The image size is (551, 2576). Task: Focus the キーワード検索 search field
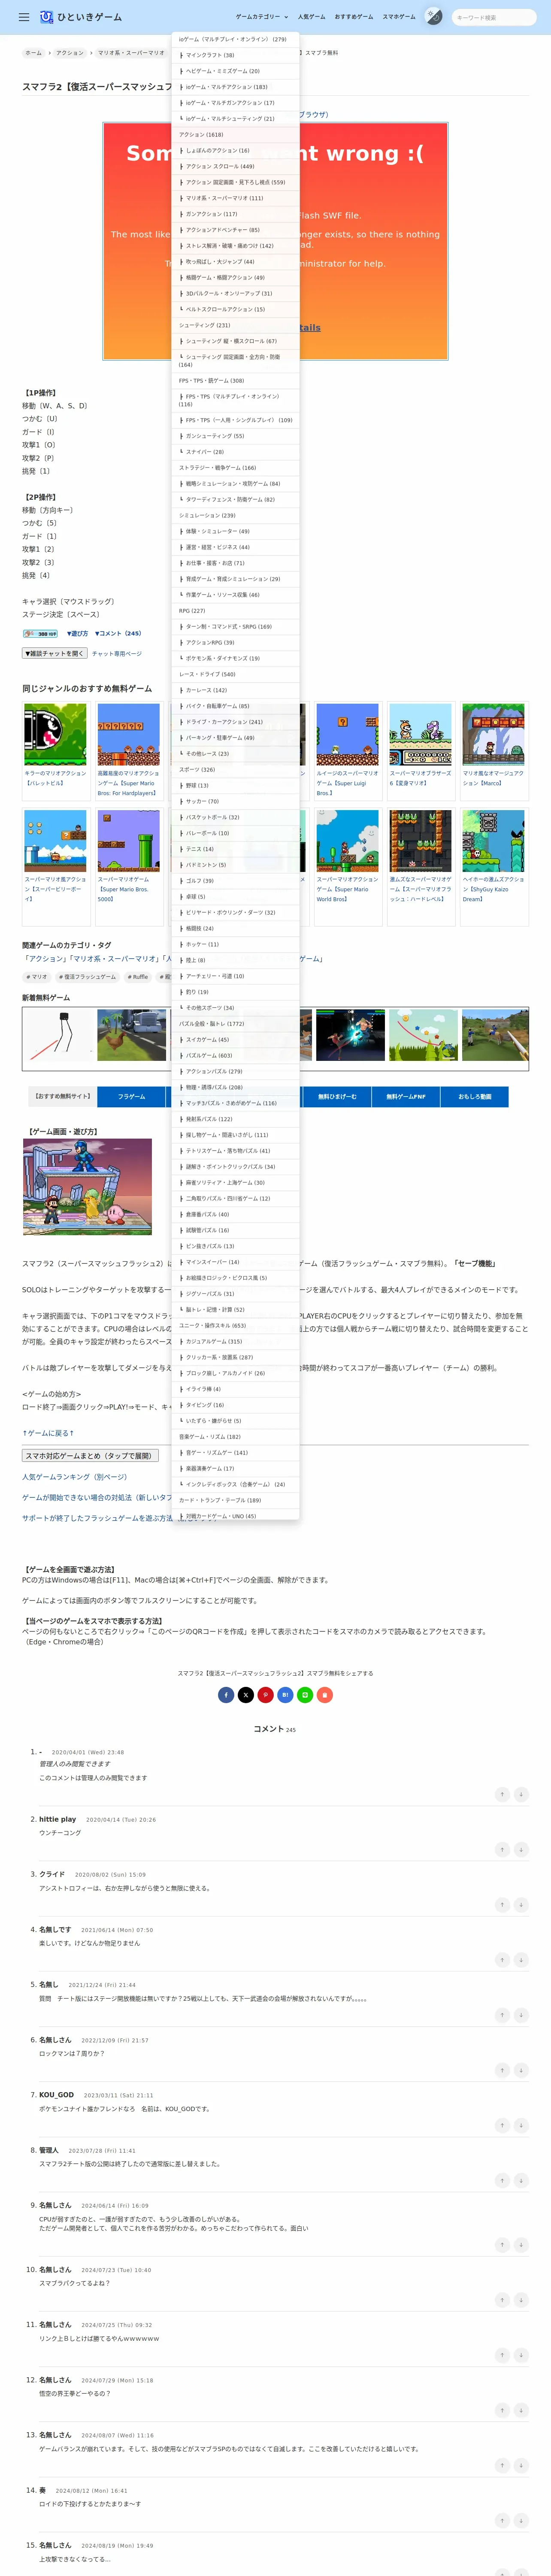[494, 17]
